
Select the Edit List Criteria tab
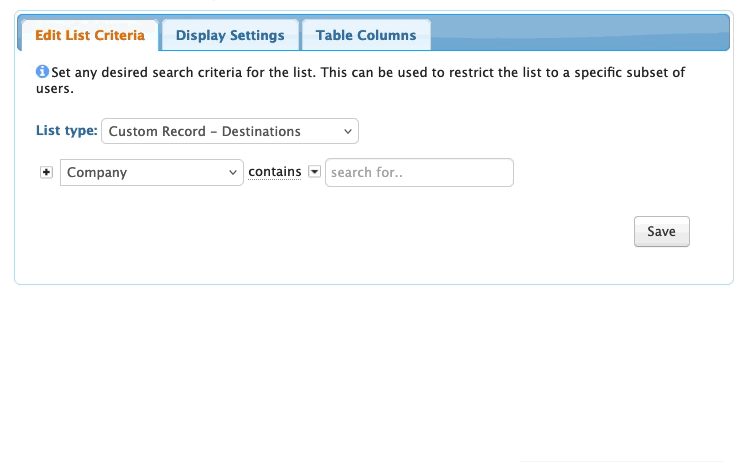[x=90, y=35]
